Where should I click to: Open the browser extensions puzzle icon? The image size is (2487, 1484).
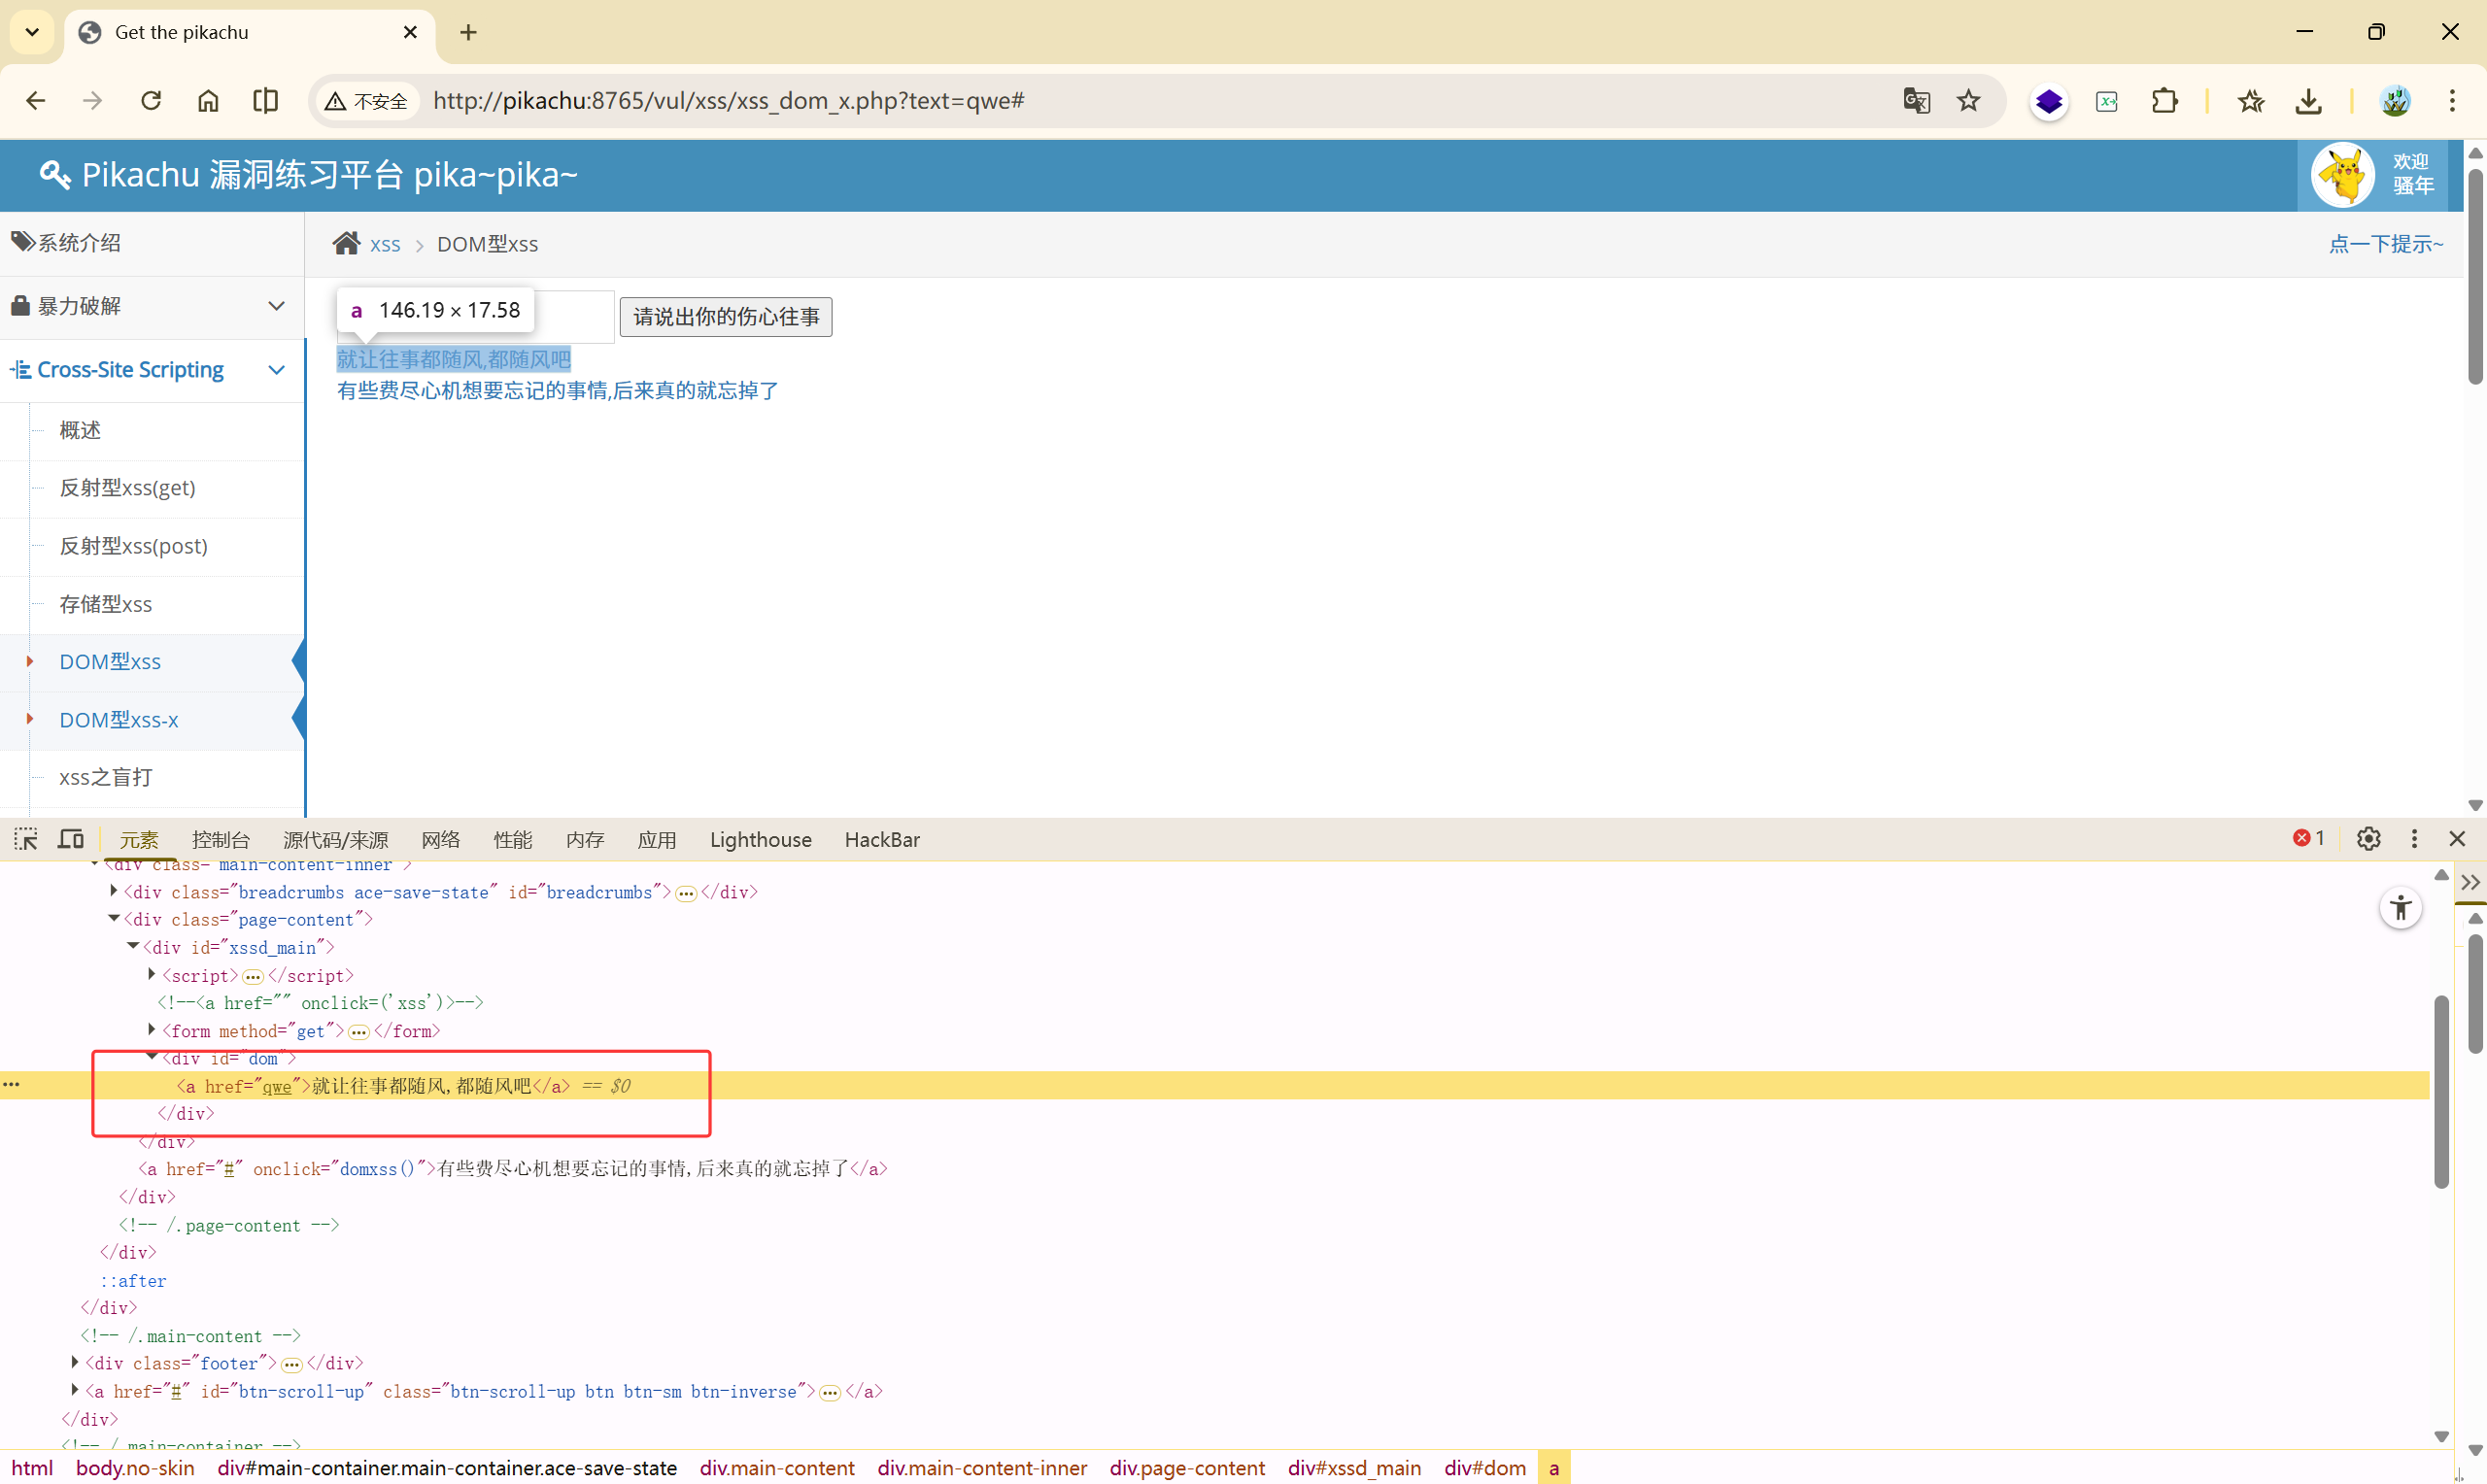coord(2164,101)
